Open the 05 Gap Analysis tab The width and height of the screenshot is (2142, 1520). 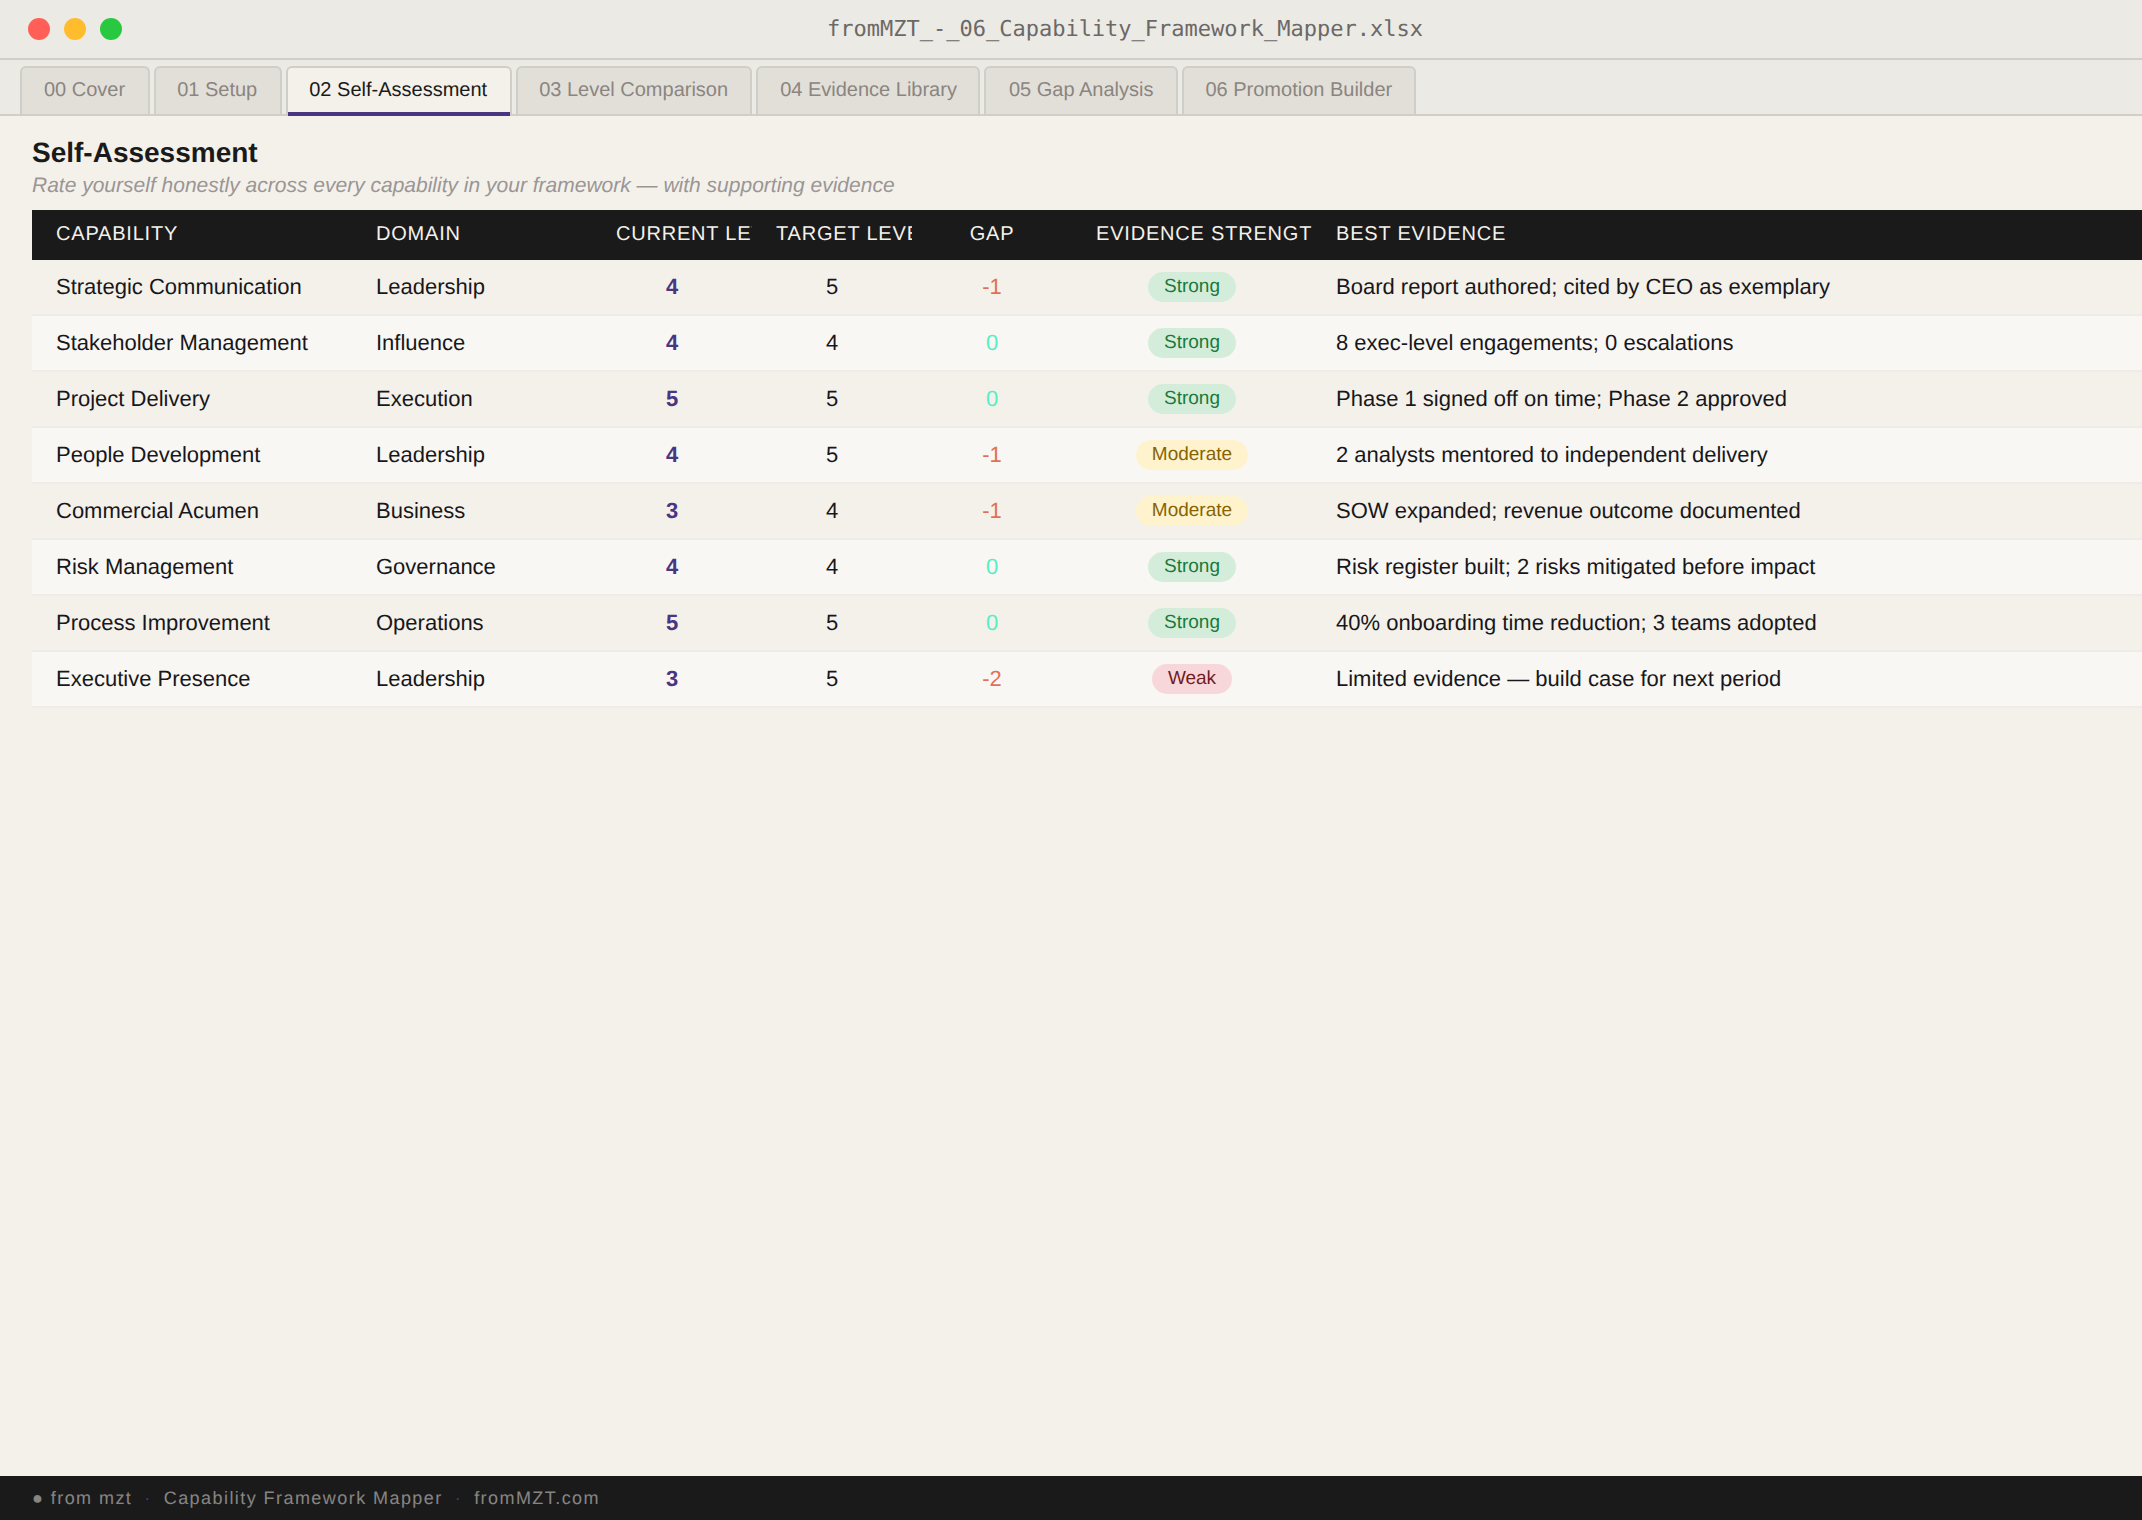[x=1081, y=90]
